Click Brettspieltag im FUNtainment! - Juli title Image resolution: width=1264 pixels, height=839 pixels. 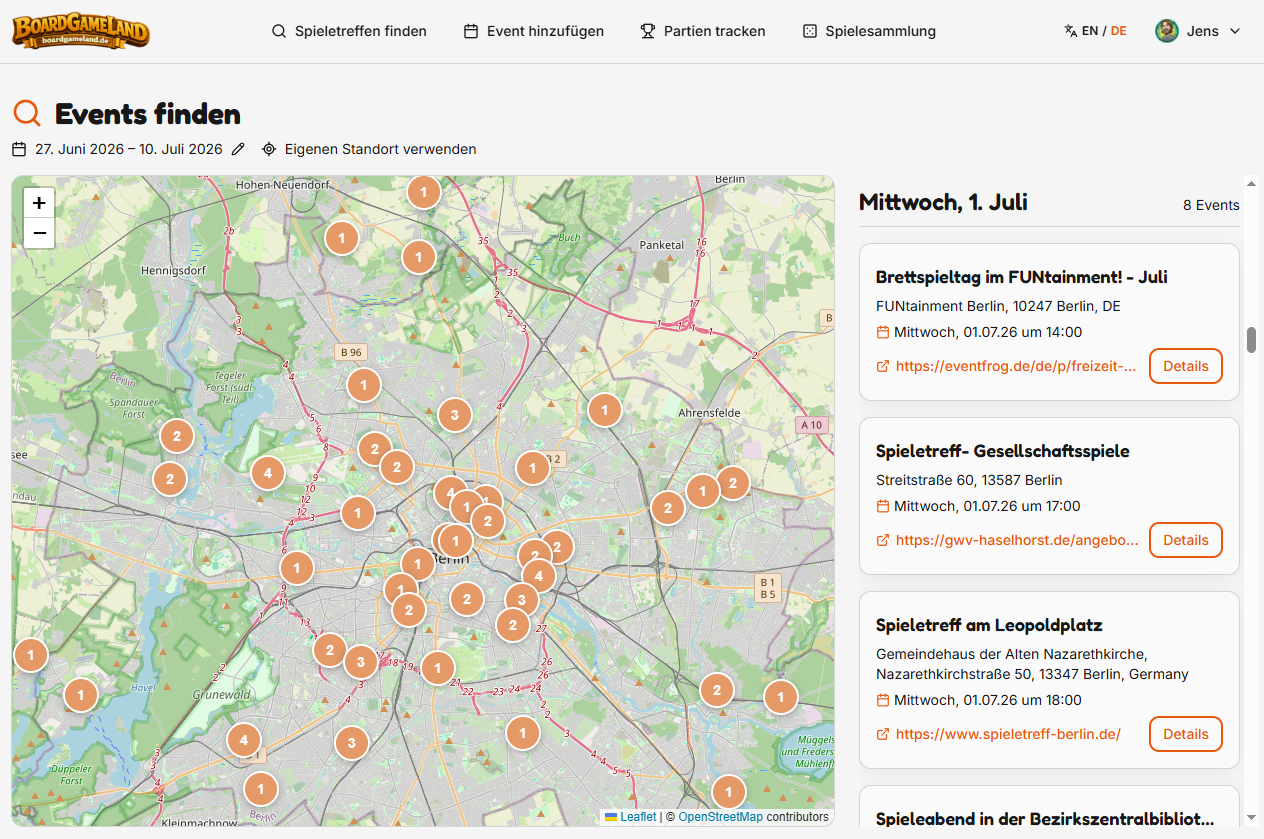(1022, 277)
